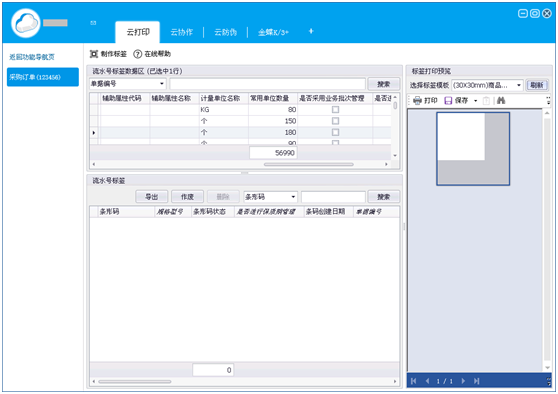
Task: Select 采购订单(123456) in sidebar
Action: point(43,77)
